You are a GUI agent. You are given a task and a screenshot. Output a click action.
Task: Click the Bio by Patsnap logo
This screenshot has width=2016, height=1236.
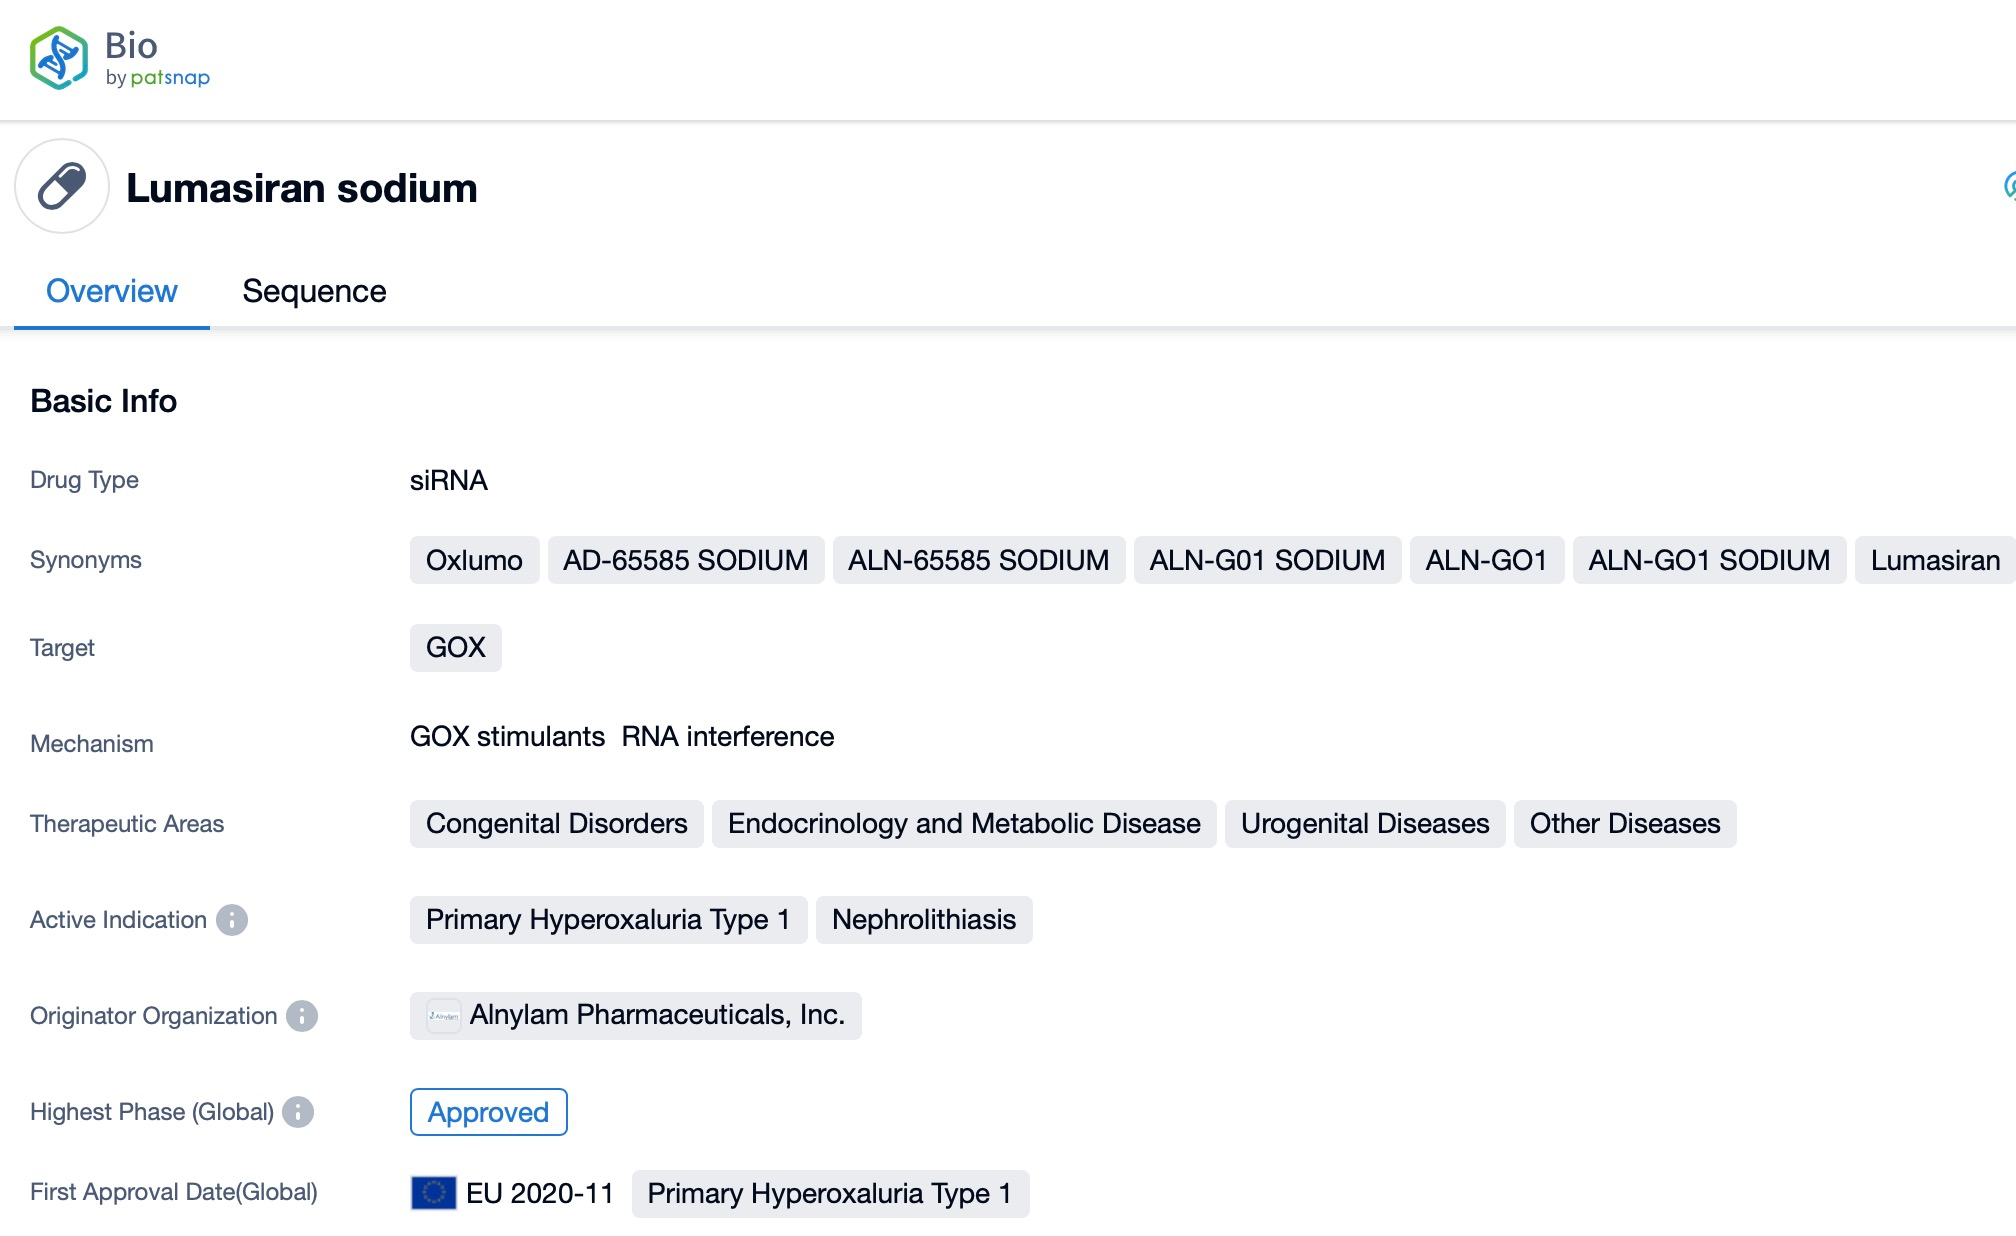click(x=119, y=58)
